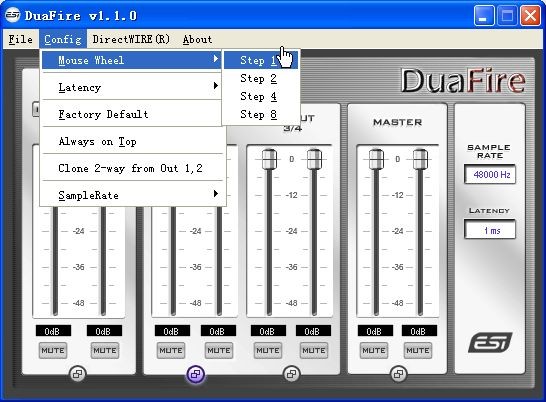Close the open Config menu in menu bar

coord(63,39)
